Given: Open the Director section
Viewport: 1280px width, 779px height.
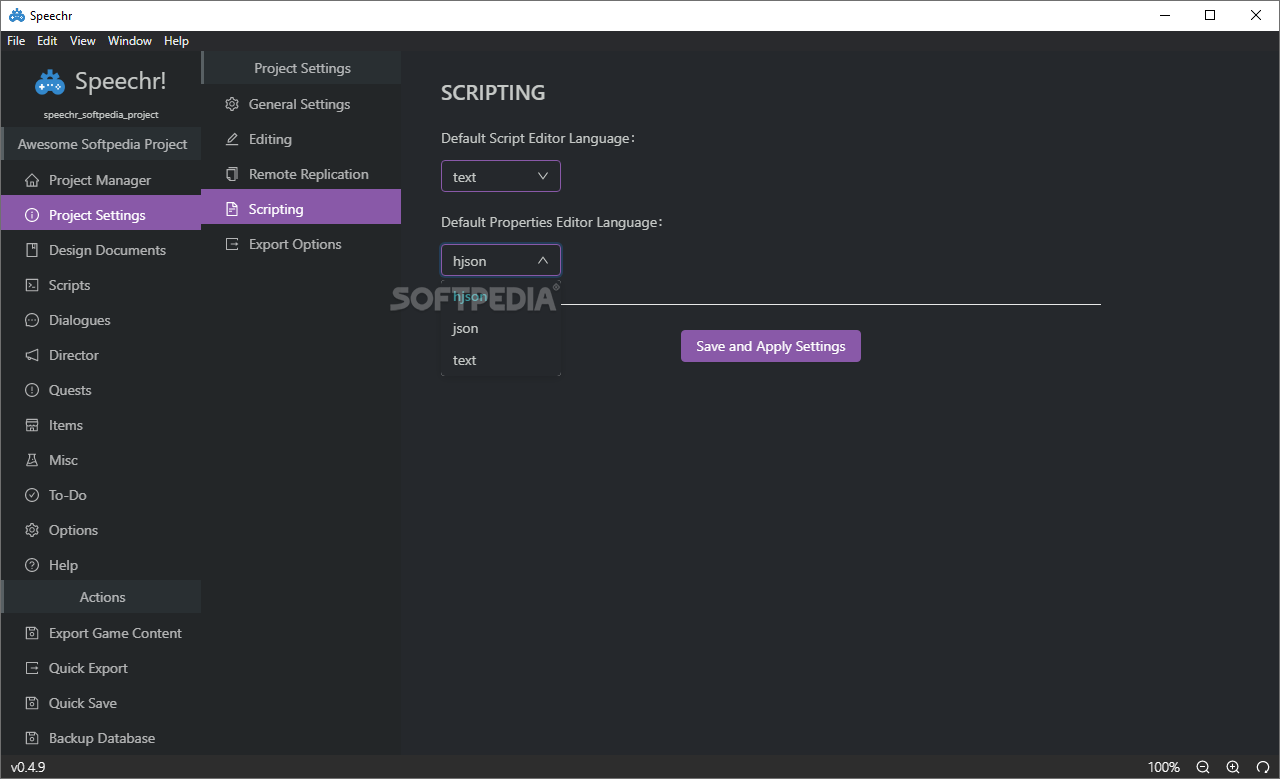Looking at the screenshot, I should pos(101,355).
